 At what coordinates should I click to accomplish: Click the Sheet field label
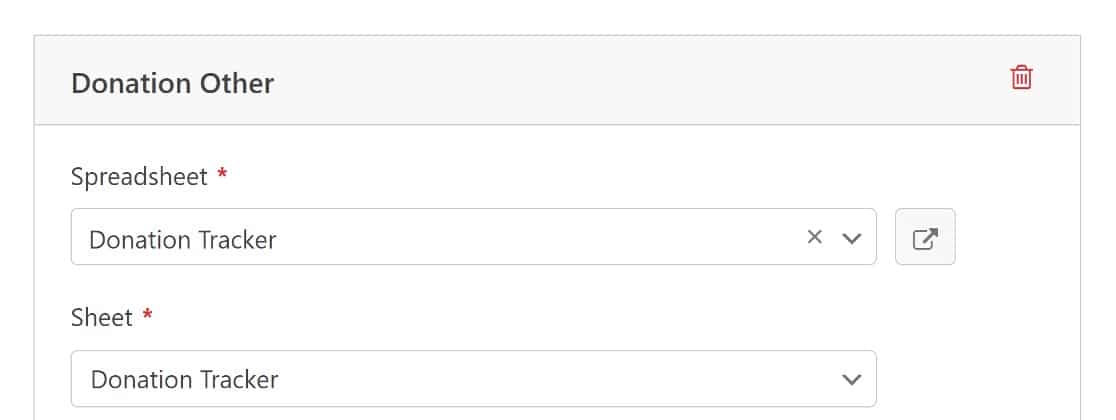(102, 317)
